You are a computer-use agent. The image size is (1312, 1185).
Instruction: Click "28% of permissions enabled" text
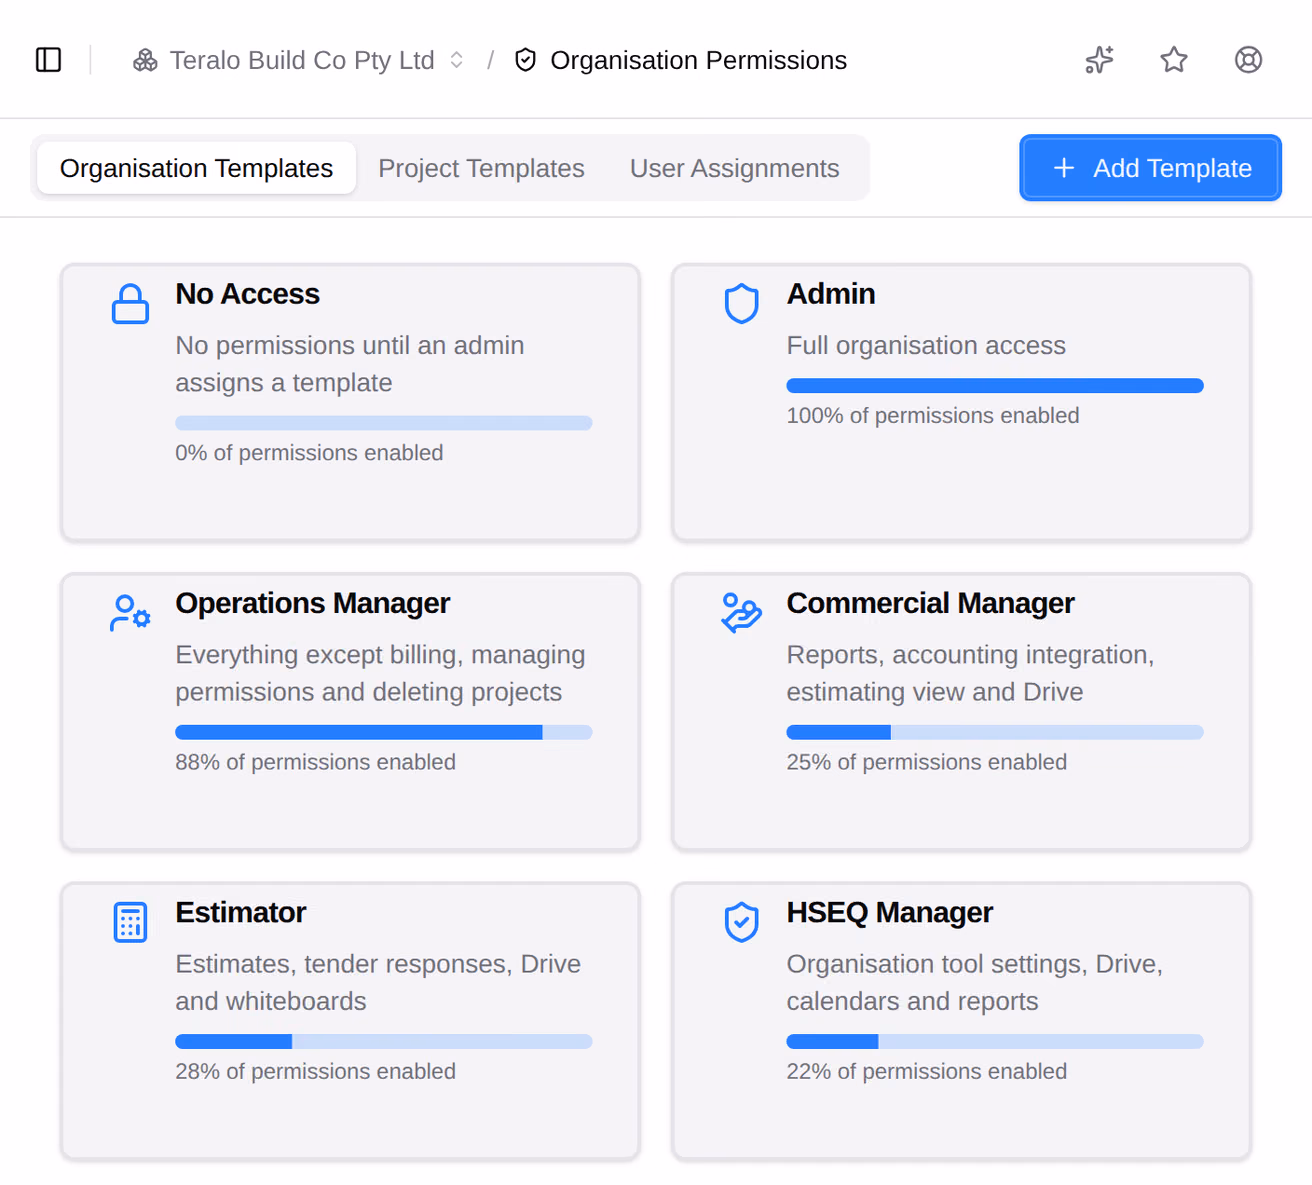315,1071
